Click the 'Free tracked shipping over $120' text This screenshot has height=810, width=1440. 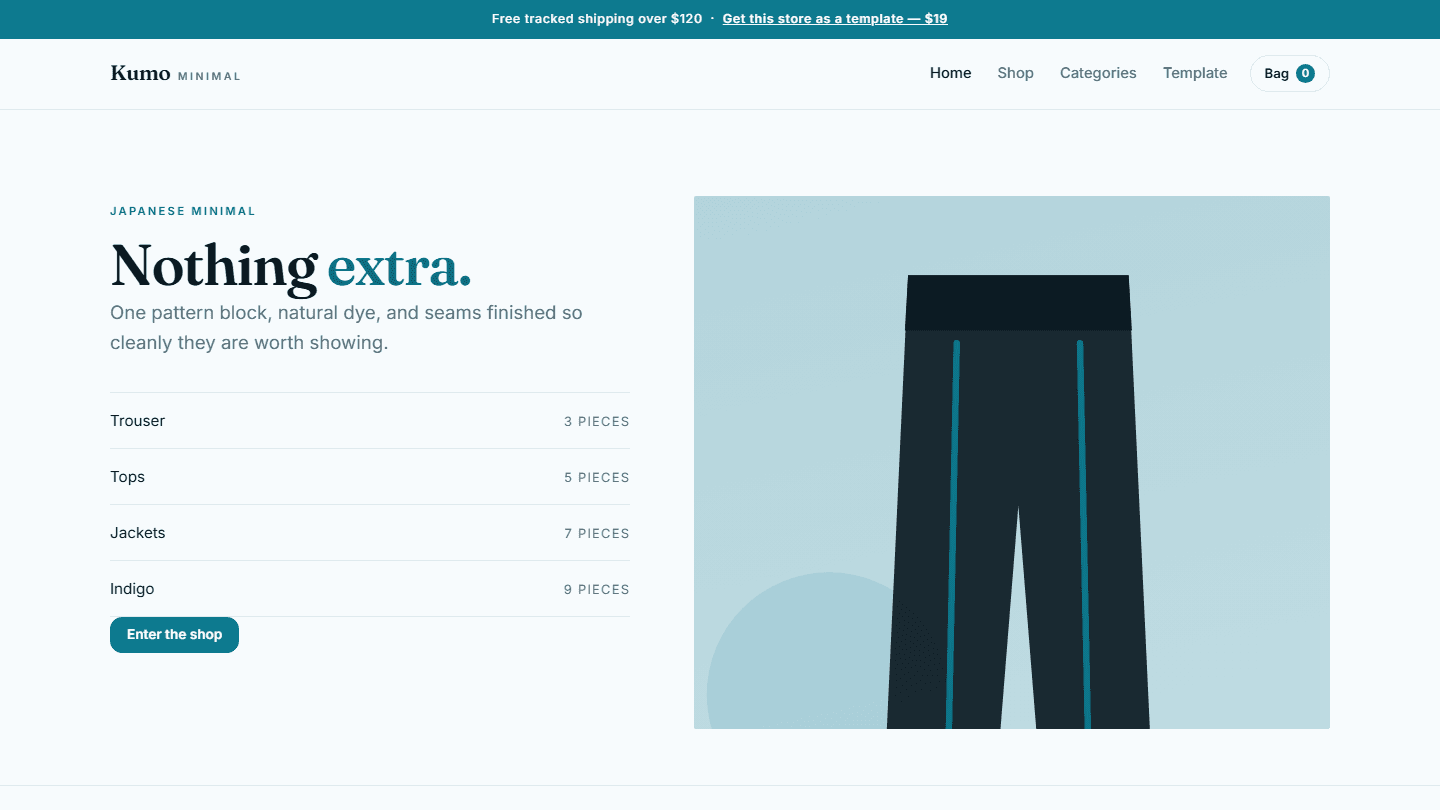(x=597, y=19)
